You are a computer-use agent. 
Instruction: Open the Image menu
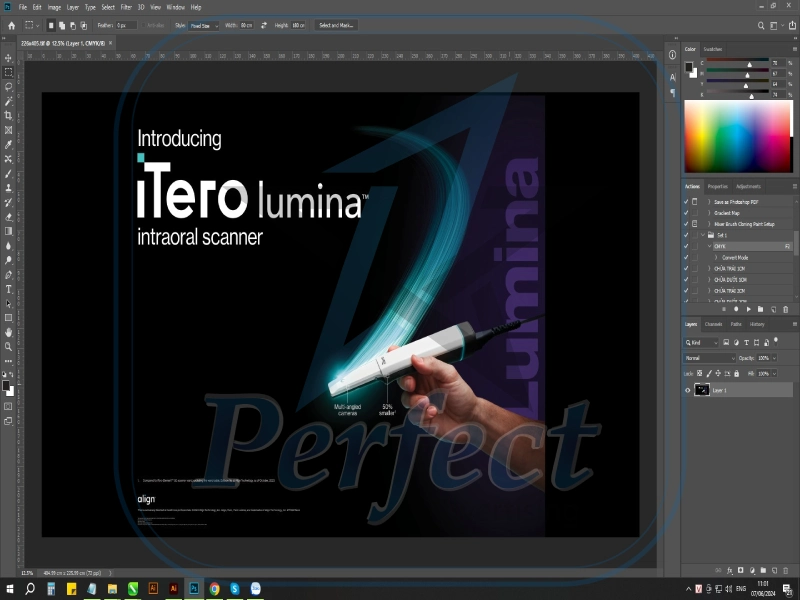point(54,7)
